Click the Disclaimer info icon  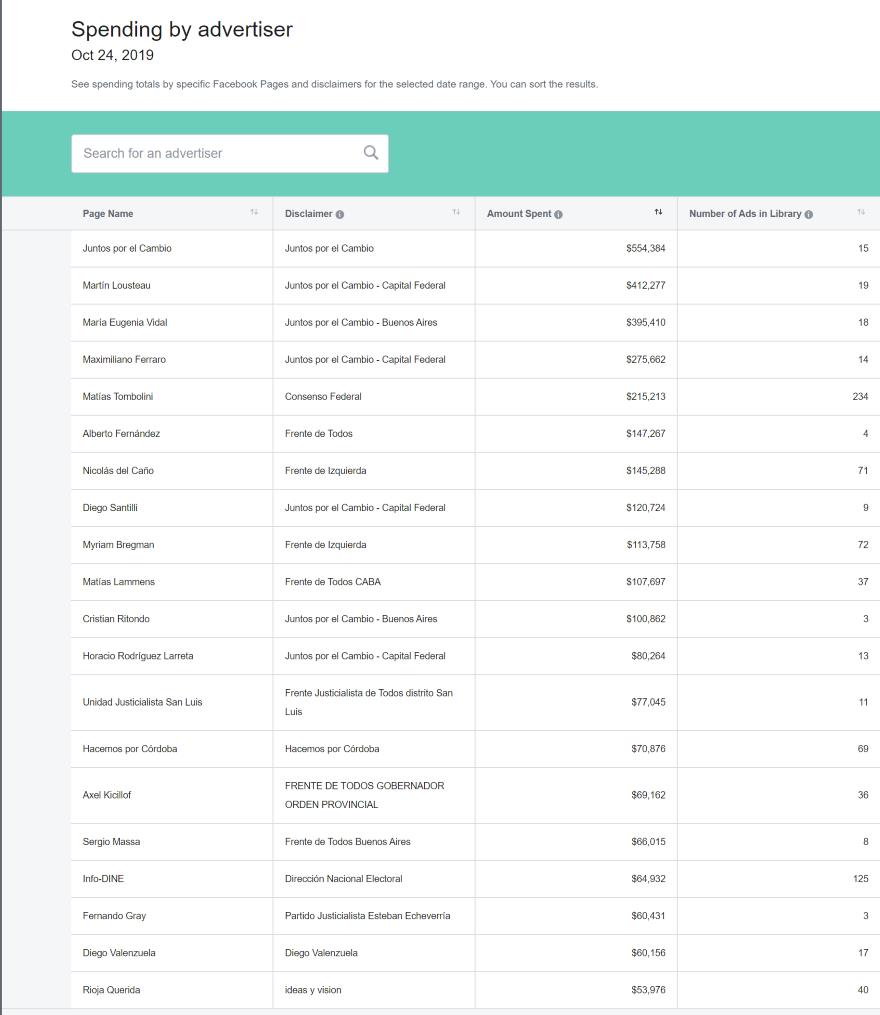pos(340,214)
